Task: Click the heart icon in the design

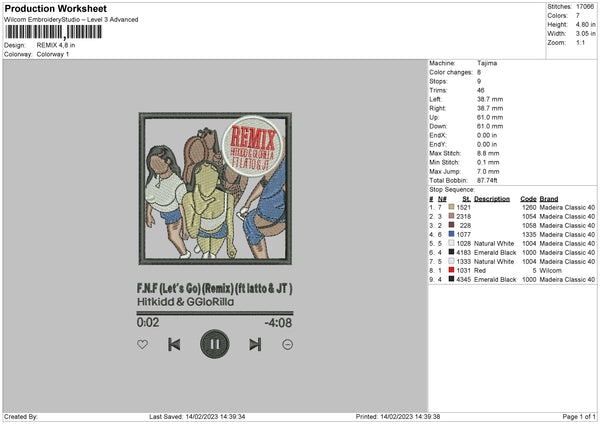Action: [x=142, y=344]
